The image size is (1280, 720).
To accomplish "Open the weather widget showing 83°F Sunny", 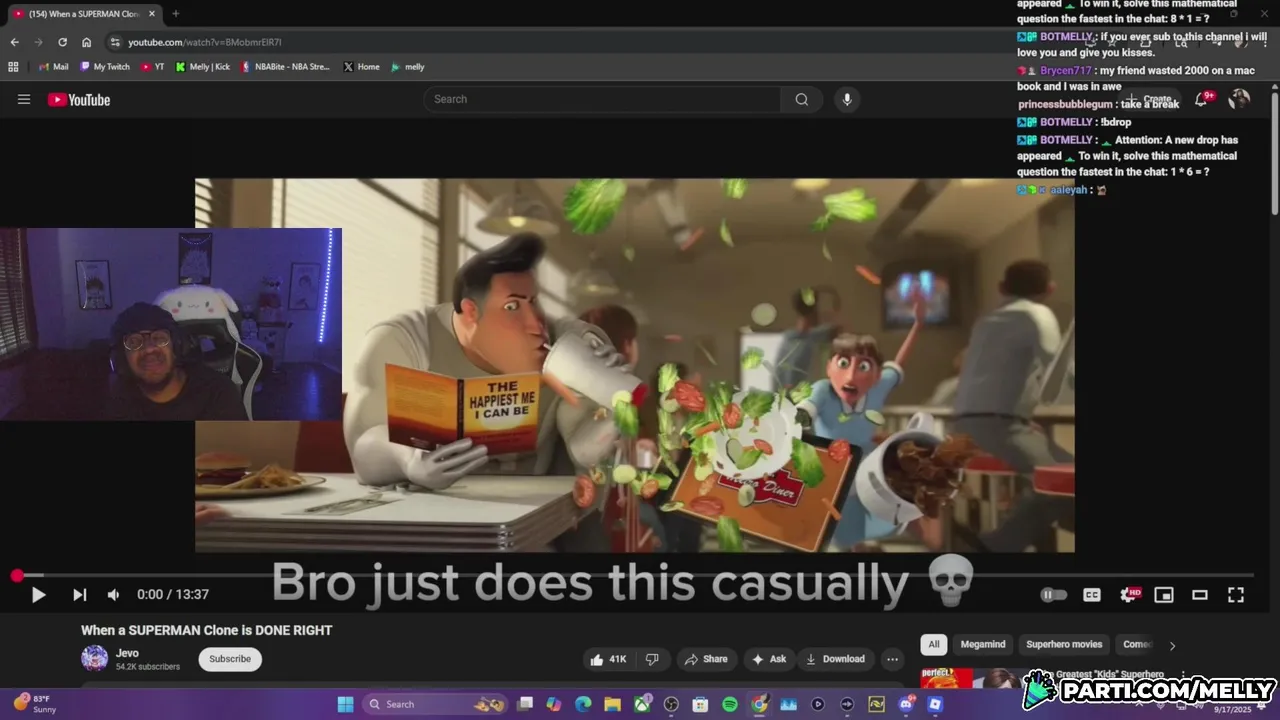I will [35, 704].
